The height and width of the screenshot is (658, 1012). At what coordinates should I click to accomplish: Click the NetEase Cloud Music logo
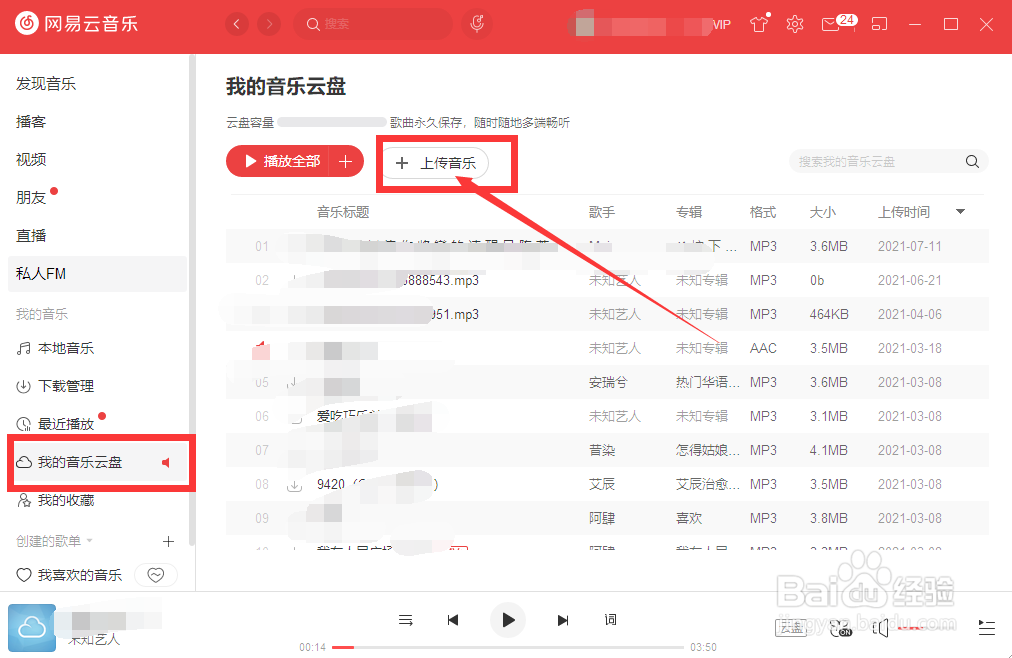point(76,24)
